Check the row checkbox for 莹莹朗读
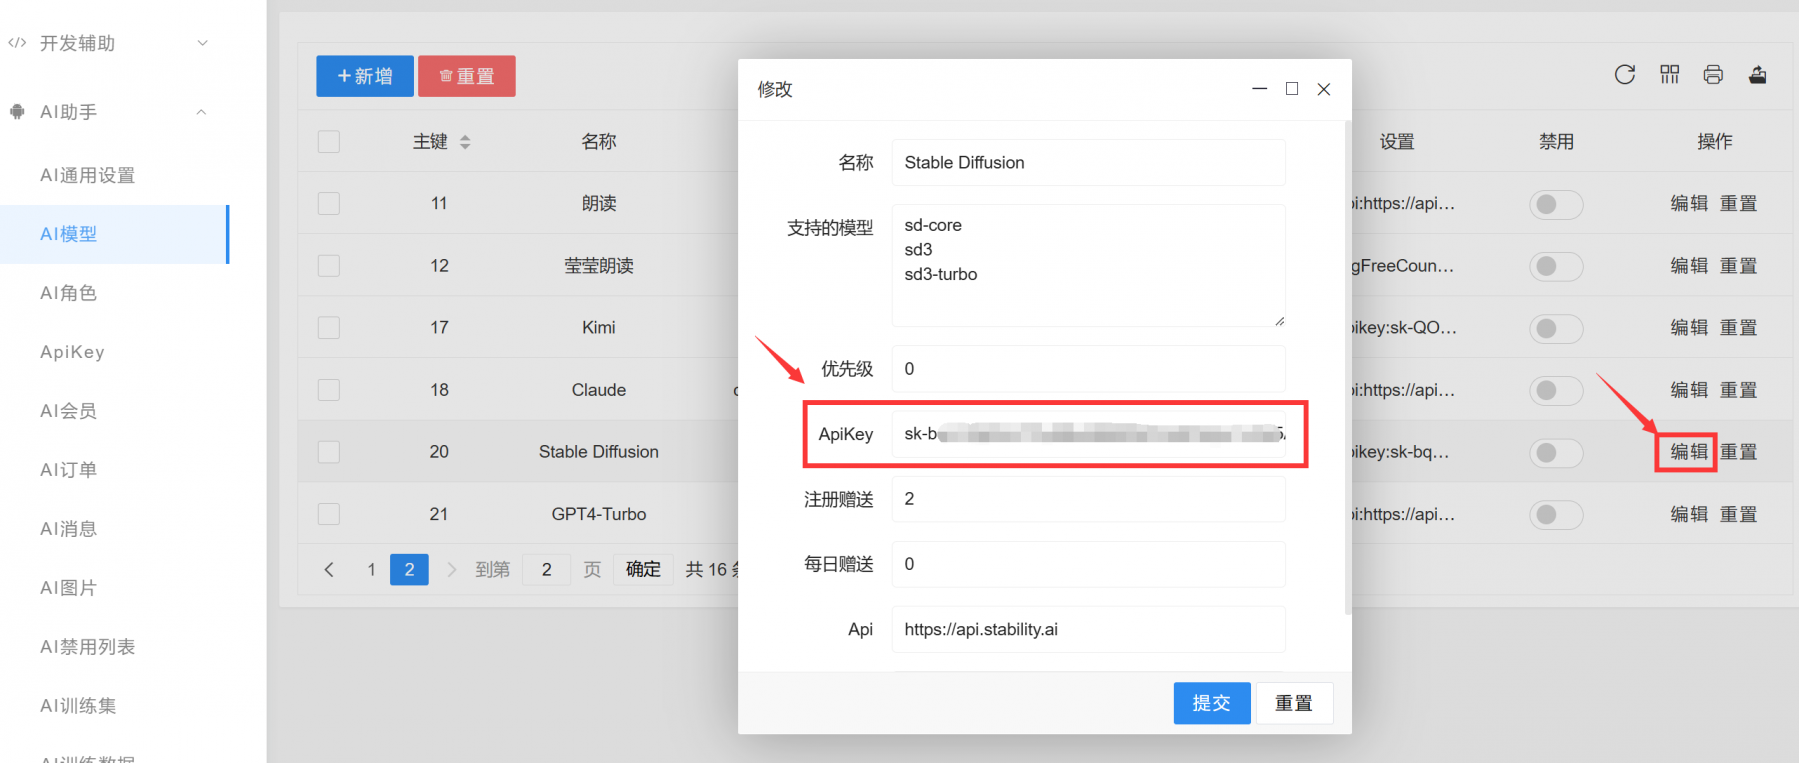This screenshot has width=1799, height=763. [329, 266]
